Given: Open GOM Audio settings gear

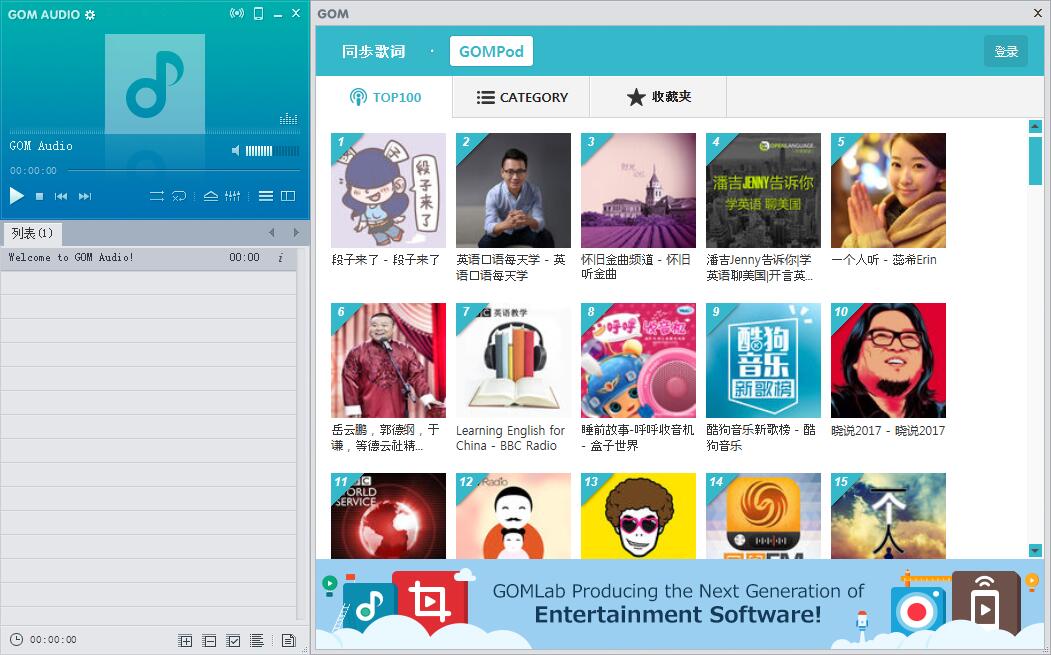Looking at the screenshot, I should click(x=90, y=15).
